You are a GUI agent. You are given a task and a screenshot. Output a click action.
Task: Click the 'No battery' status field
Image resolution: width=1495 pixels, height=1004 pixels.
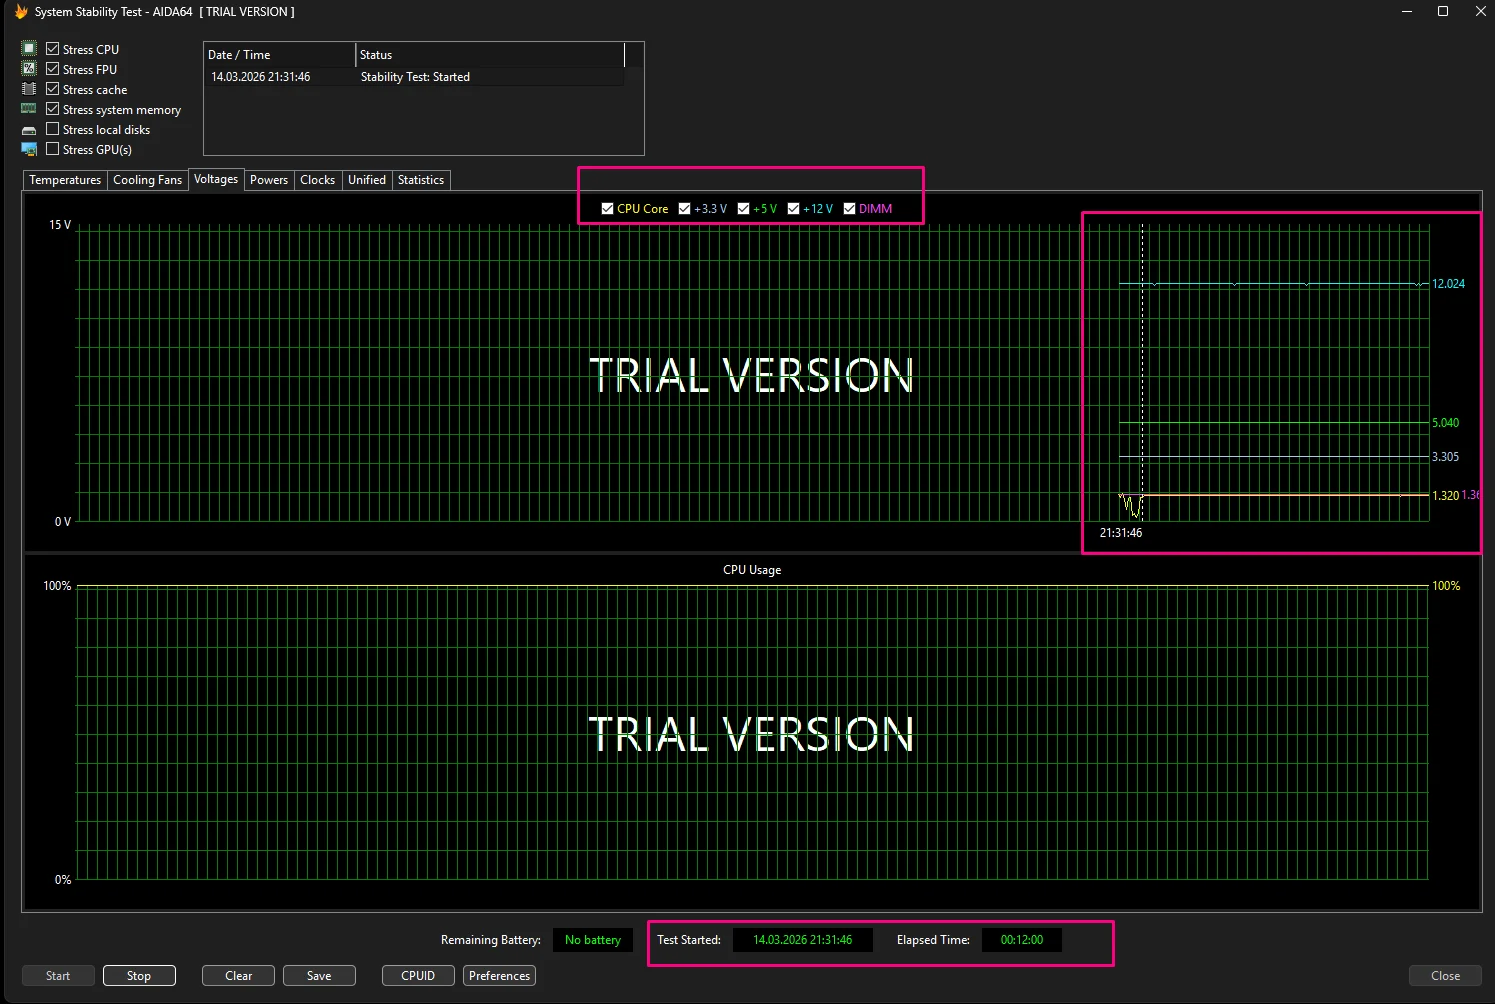coord(593,940)
